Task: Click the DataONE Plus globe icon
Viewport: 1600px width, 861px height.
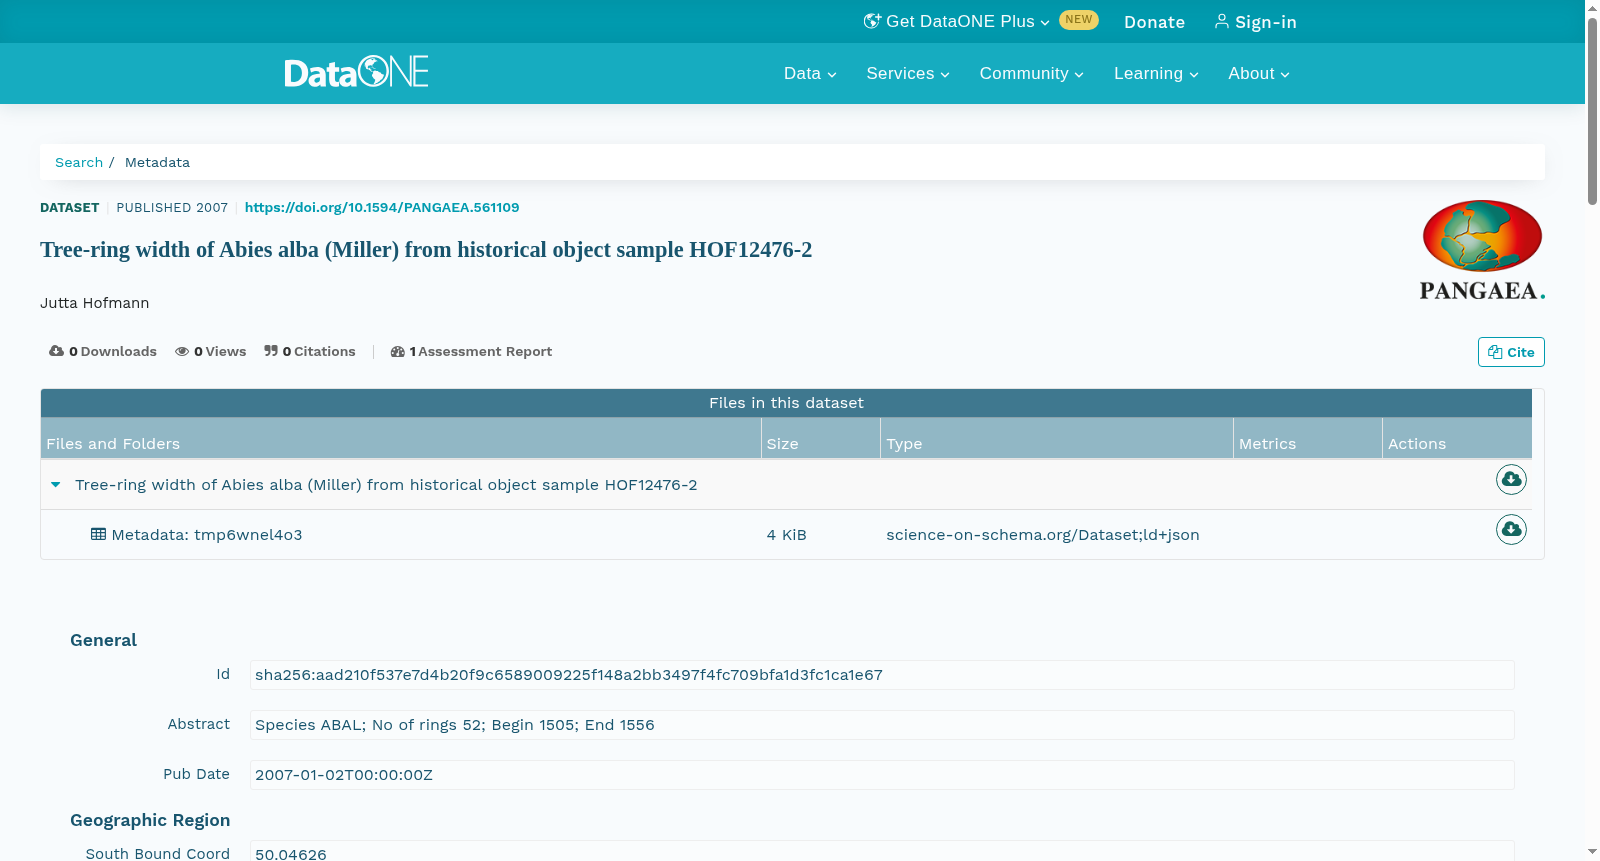Action: 872,21
